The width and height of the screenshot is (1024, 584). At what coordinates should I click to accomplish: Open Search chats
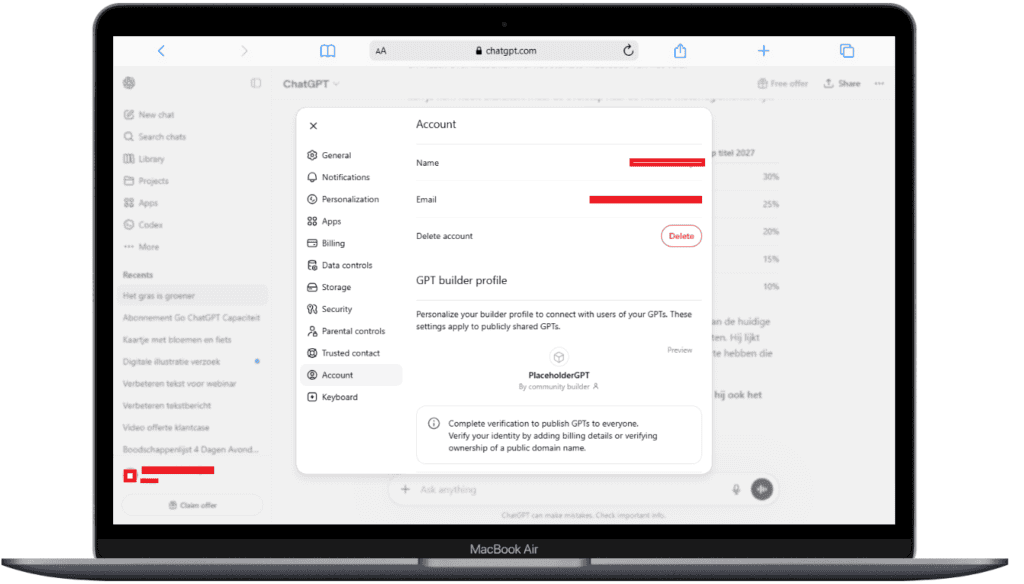pos(155,137)
